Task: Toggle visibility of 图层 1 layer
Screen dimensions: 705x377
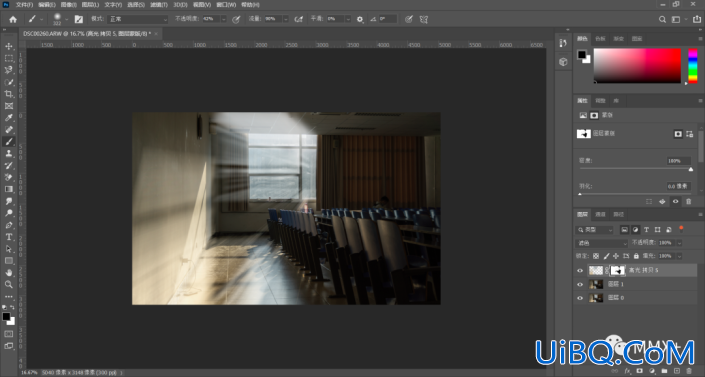Action: [580, 284]
